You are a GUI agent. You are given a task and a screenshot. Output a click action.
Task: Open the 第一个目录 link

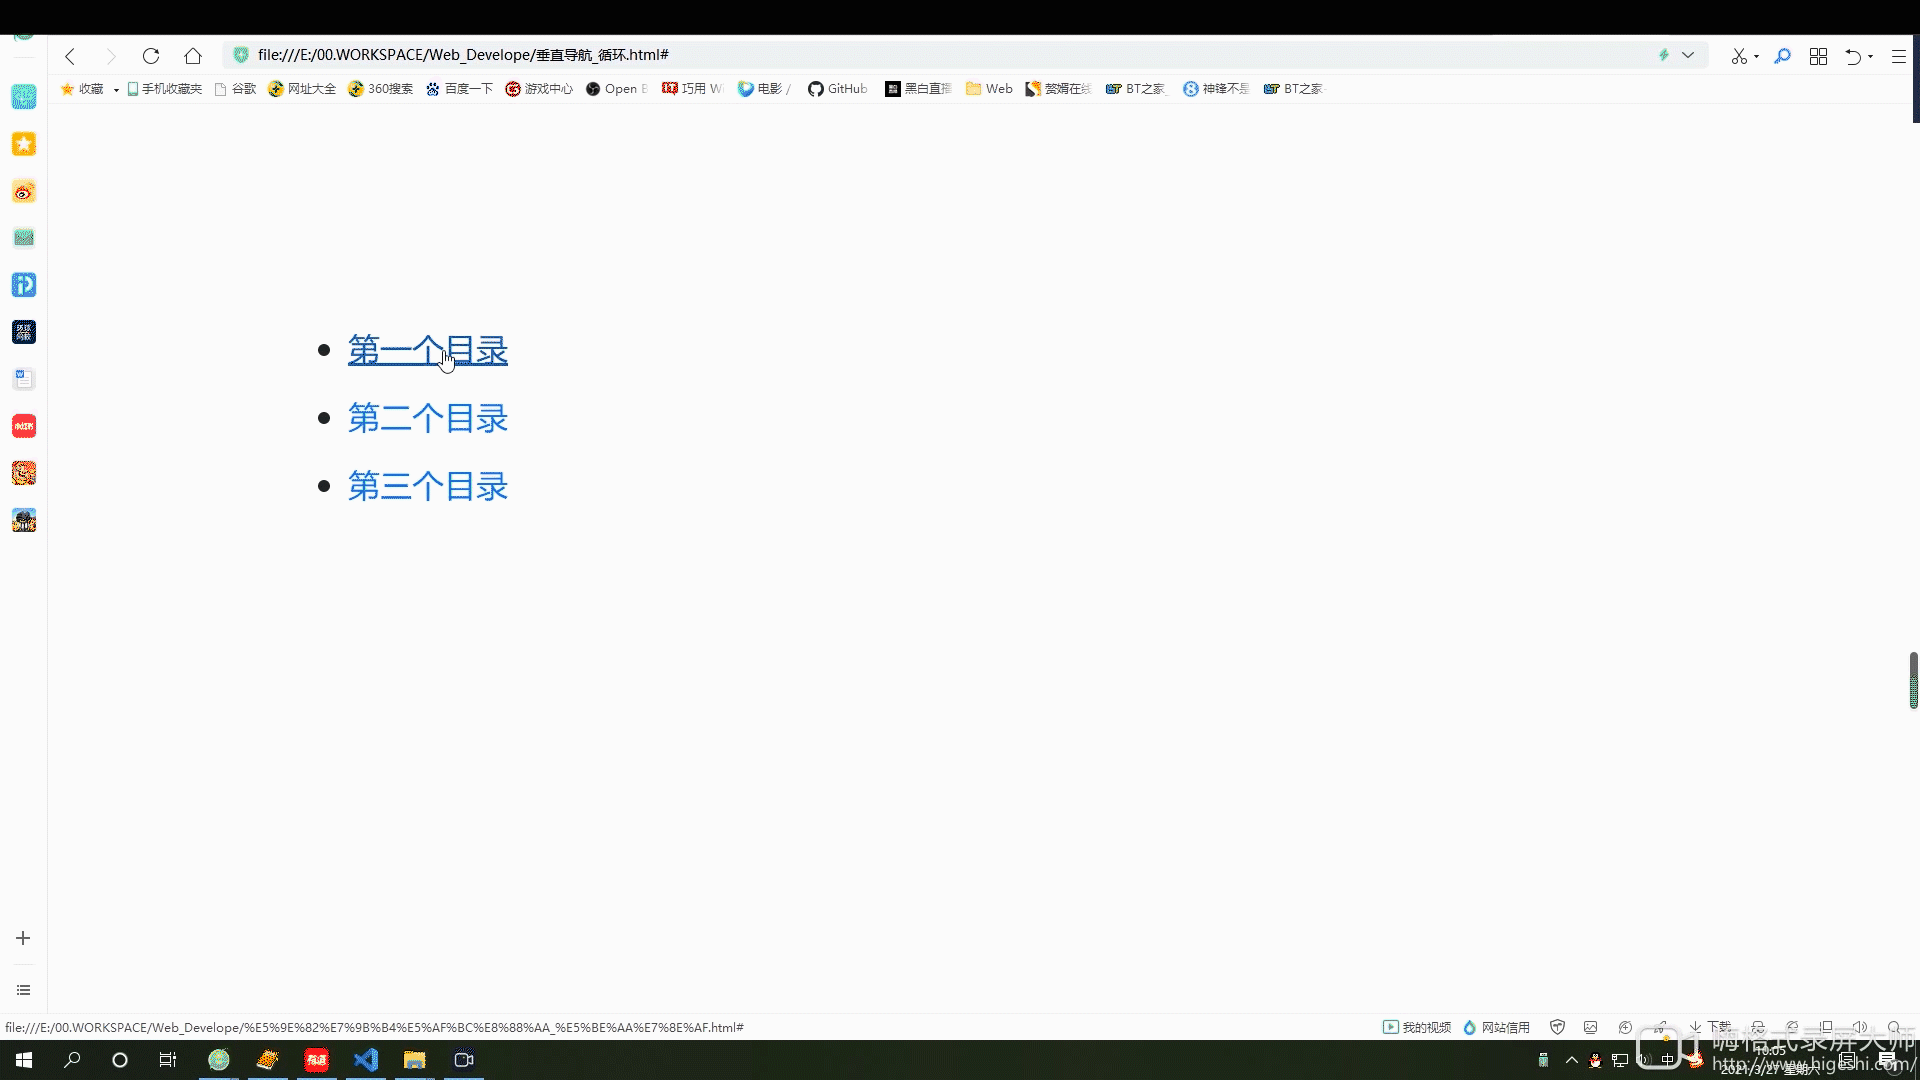(x=428, y=349)
